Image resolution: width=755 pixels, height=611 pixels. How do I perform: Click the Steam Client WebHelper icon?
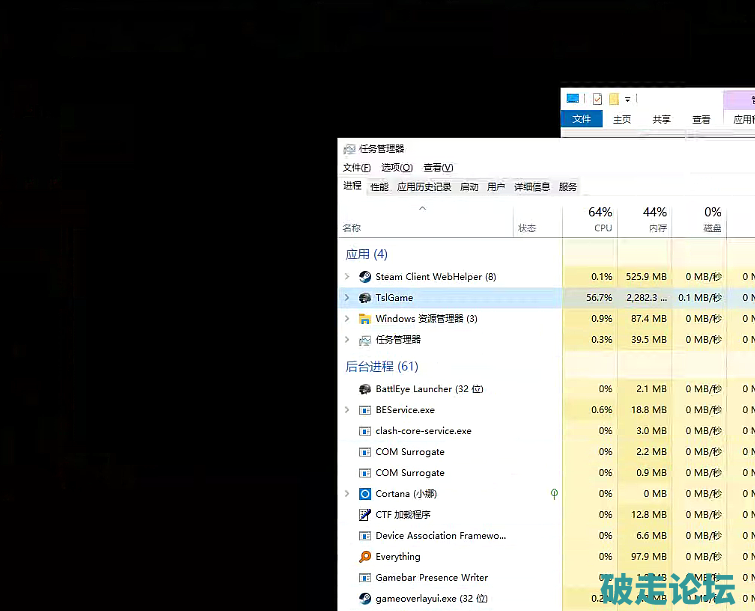point(365,277)
